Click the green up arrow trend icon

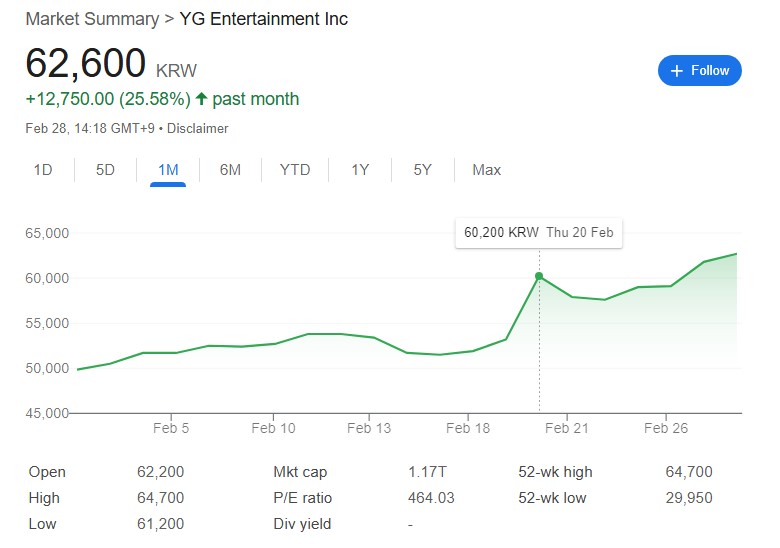[x=202, y=99]
